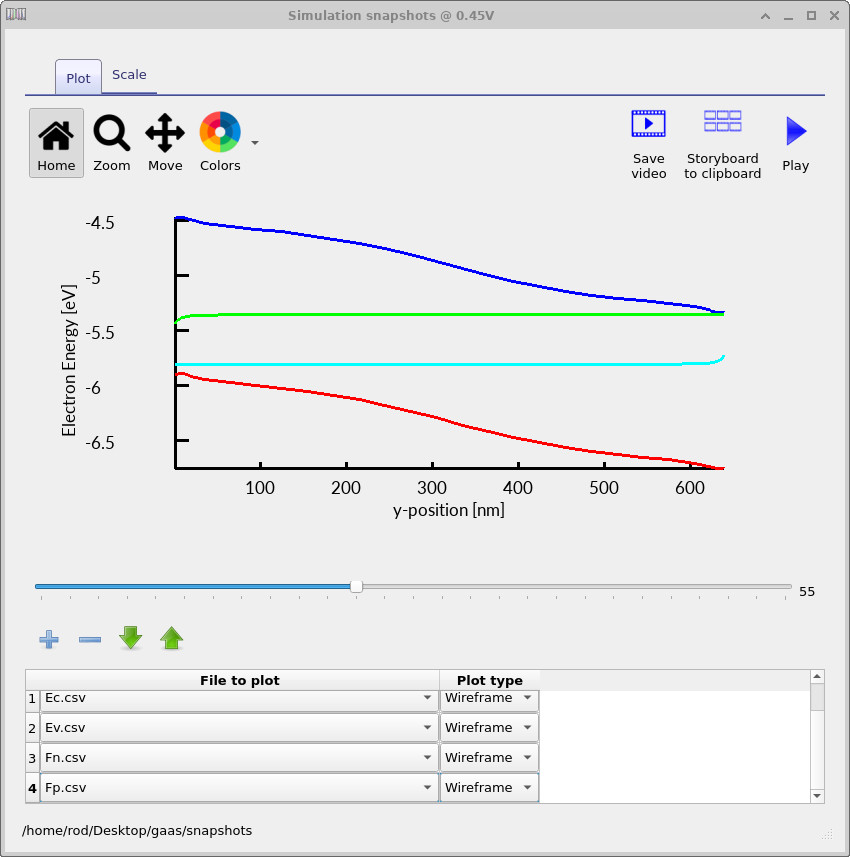The width and height of the screenshot is (850, 857).
Task: Switch to the Scale tab
Action: pos(129,75)
